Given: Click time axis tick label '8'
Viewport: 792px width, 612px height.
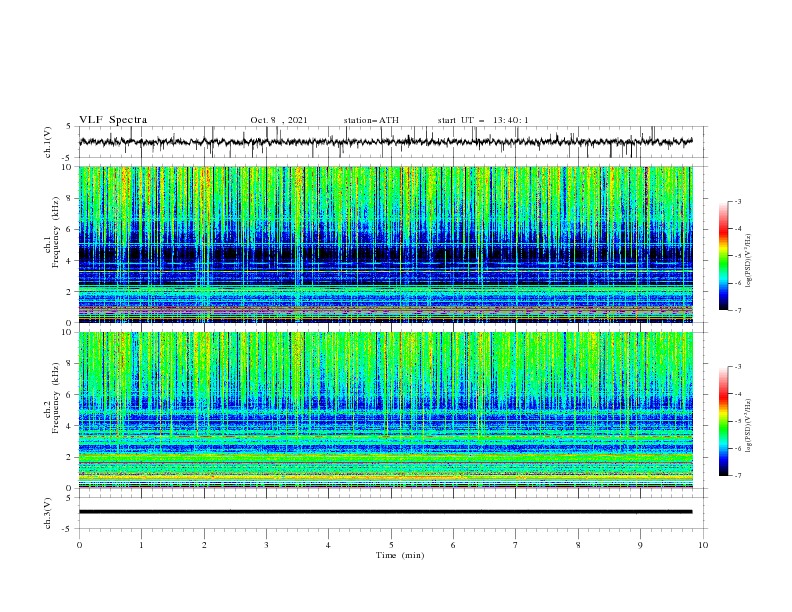Looking at the screenshot, I should (578, 545).
